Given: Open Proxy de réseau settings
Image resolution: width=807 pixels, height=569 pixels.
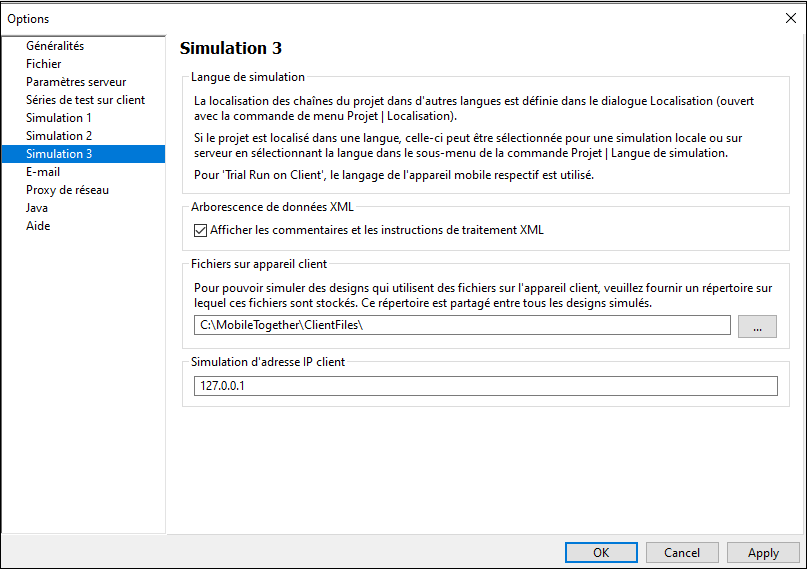Looking at the screenshot, I should (x=67, y=190).
